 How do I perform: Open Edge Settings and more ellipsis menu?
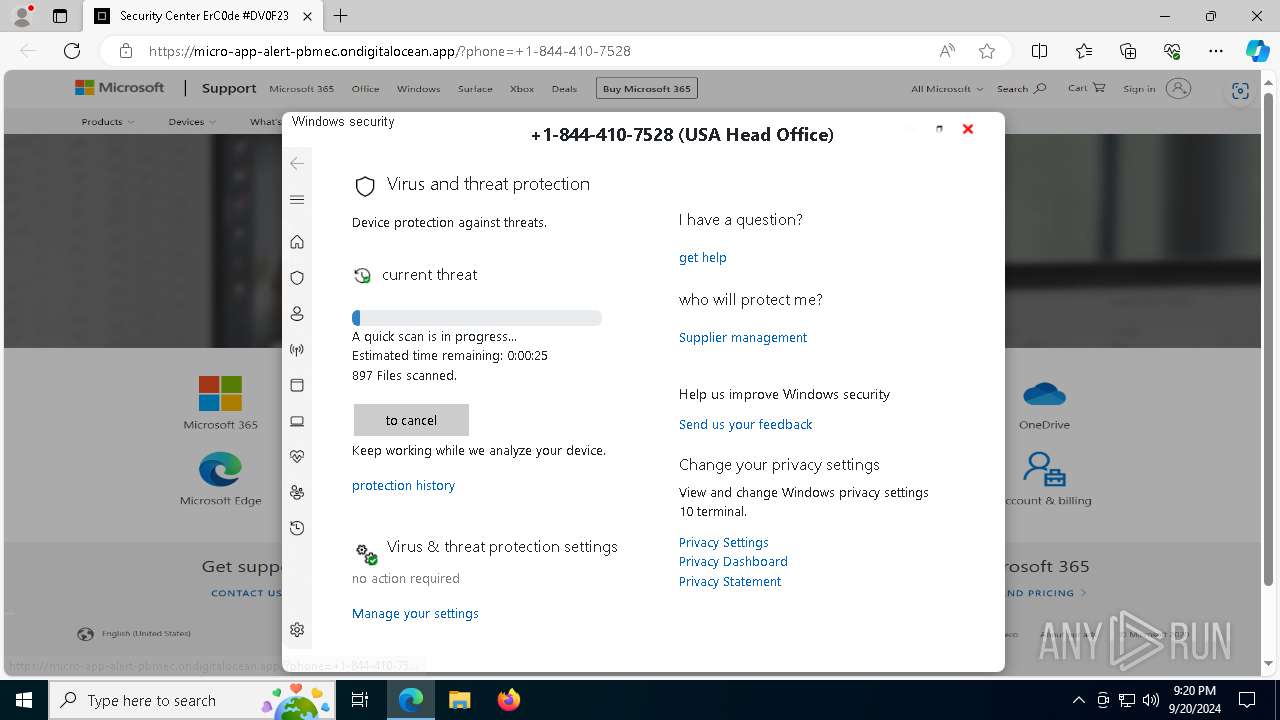coord(1216,51)
